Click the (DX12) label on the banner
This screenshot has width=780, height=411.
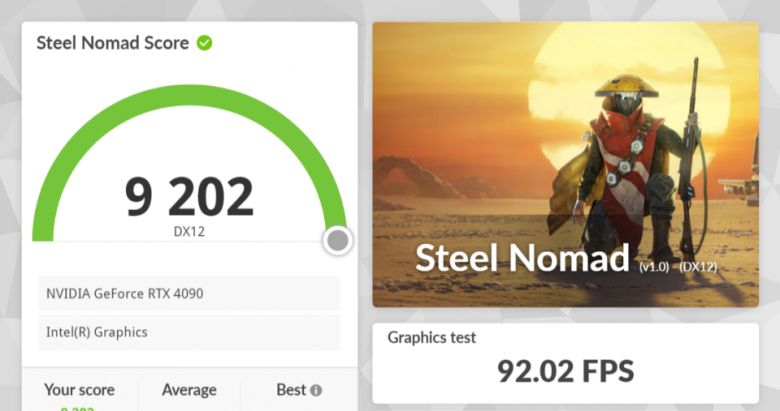pos(698,267)
